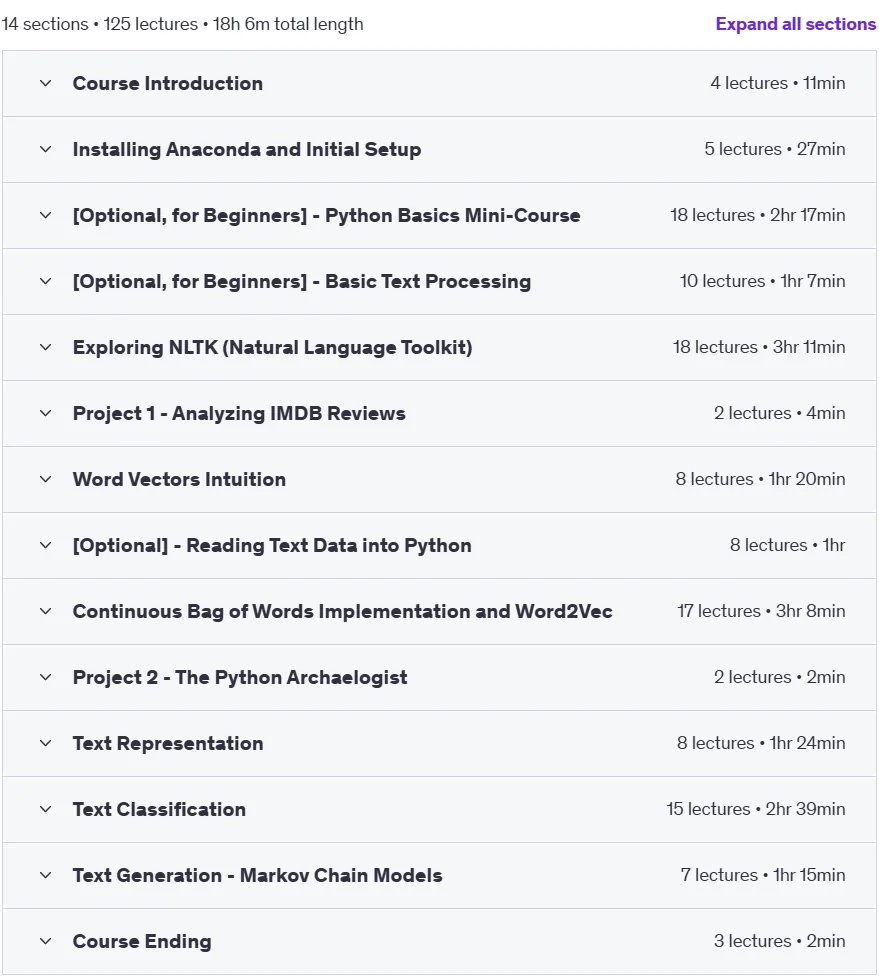Expand the Course Introduction chevron
The height and width of the screenshot is (977, 879).
click(x=45, y=83)
